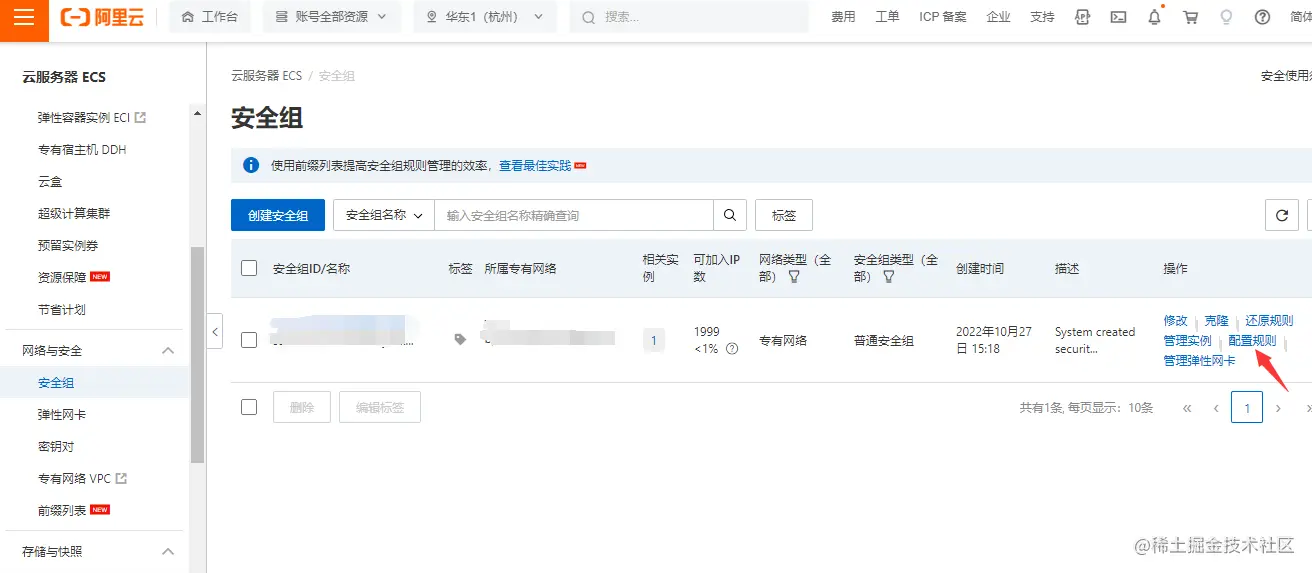Jump to the first page arrow
This screenshot has width=1312, height=573.
(1187, 408)
